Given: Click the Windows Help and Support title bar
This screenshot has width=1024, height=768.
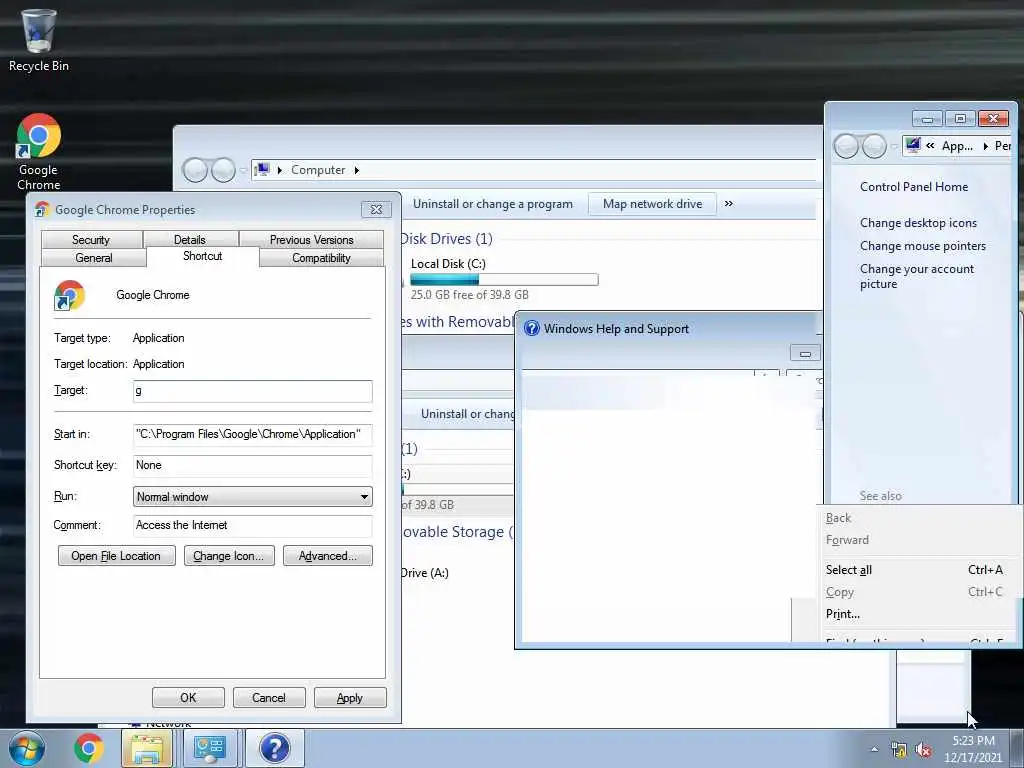Looking at the screenshot, I should 669,328.
